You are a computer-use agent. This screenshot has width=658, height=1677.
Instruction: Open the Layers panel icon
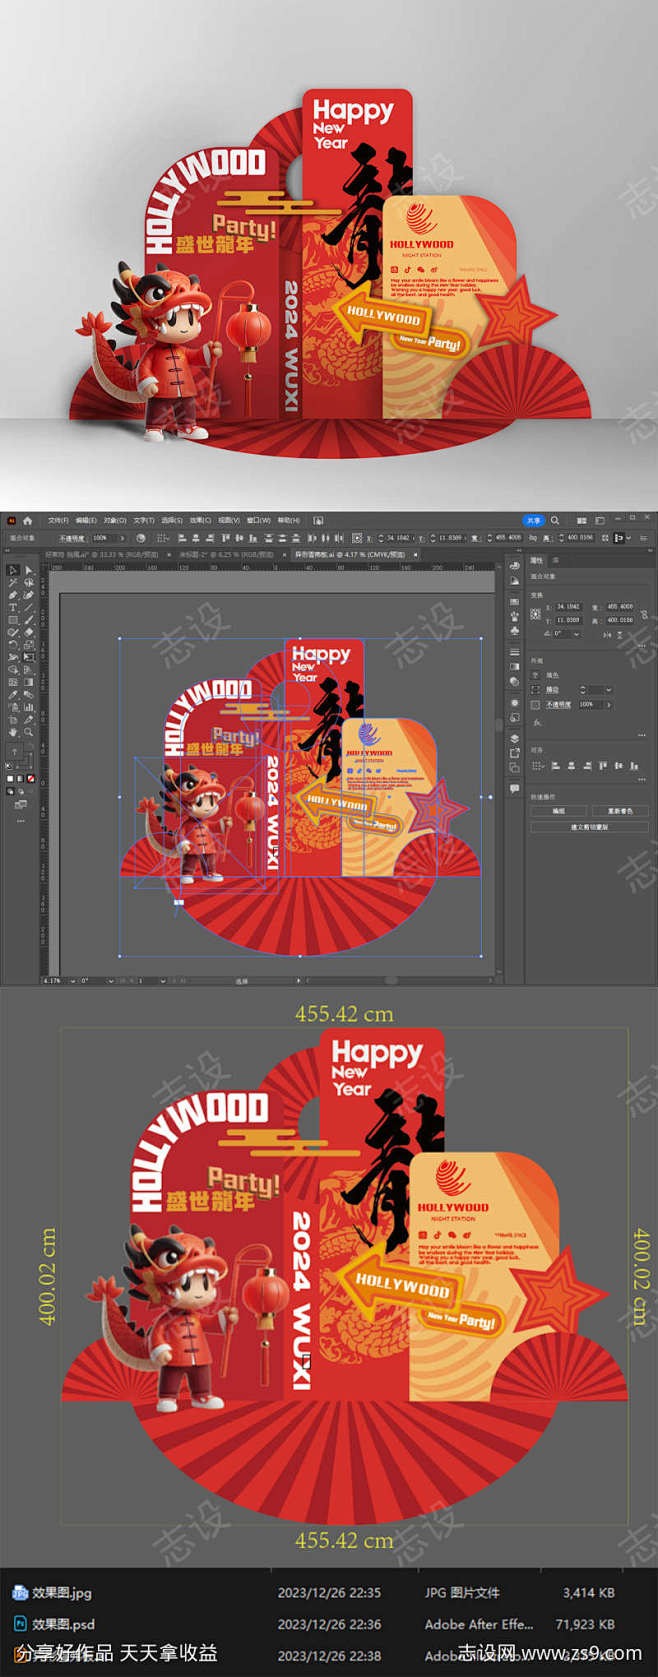coord(514,738)
